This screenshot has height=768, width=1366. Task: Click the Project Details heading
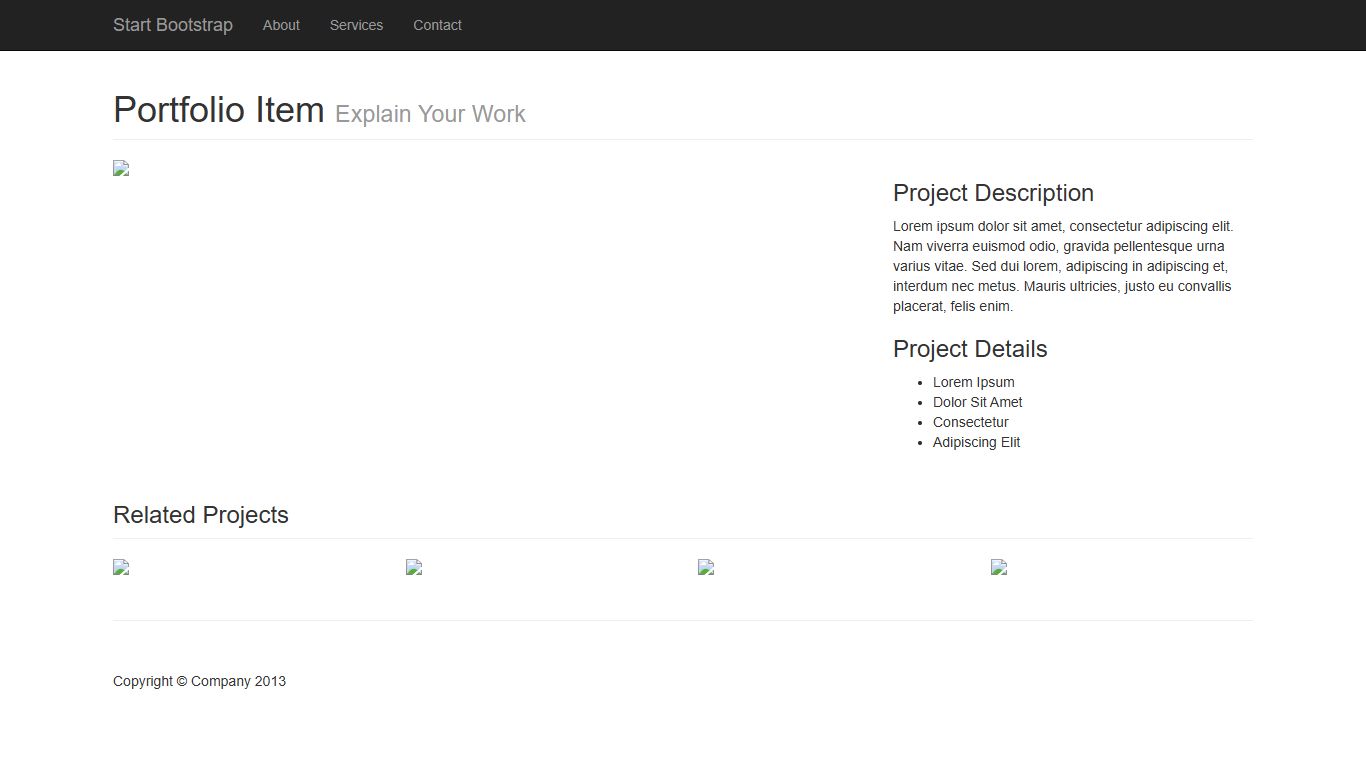(x=970, y=349)
